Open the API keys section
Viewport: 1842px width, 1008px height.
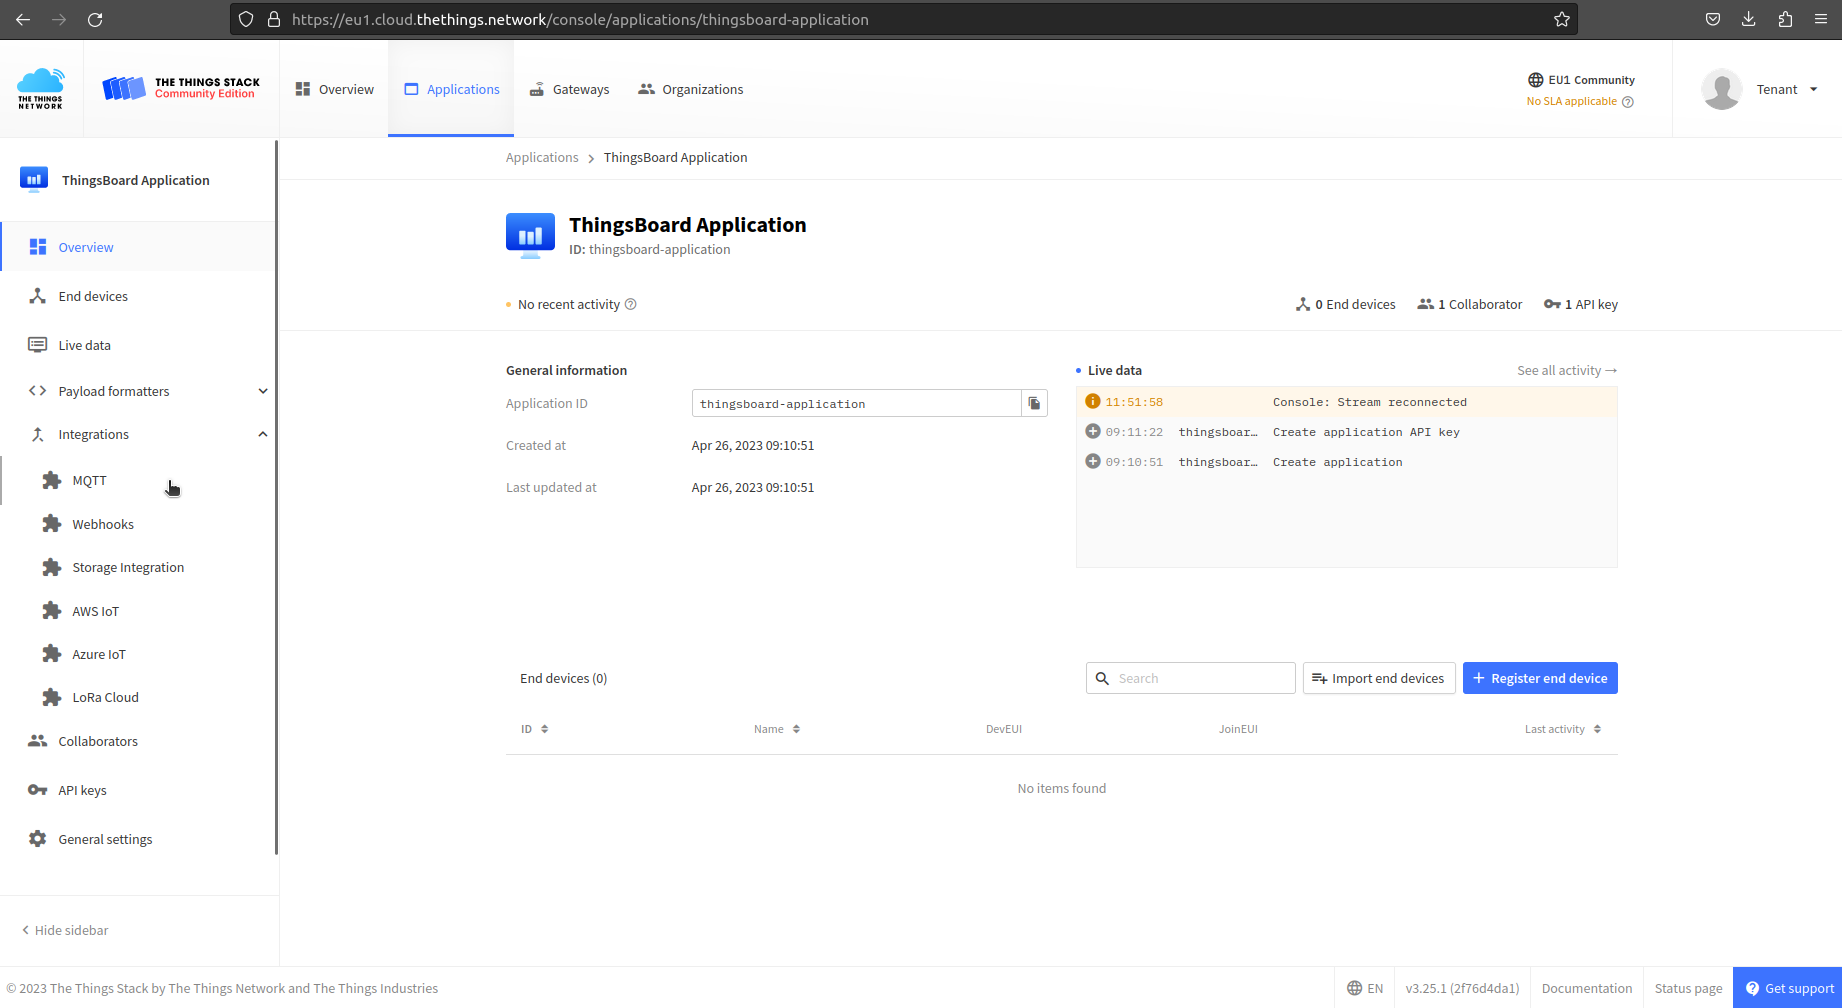[82, 789]
